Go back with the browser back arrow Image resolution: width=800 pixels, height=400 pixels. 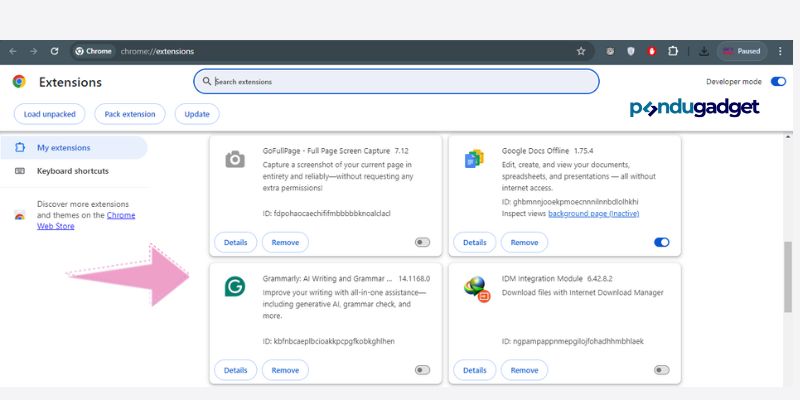(13, 52)
